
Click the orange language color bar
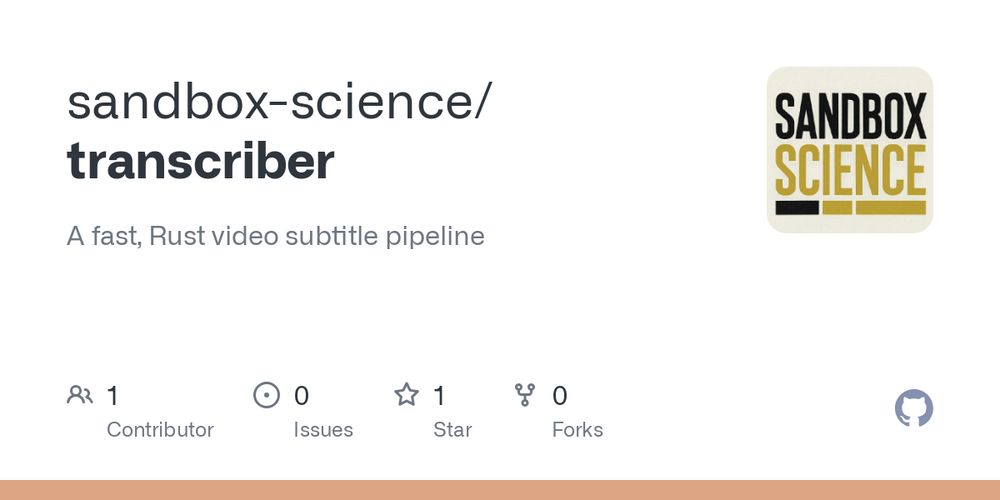pyautogui.click(x=500, y=490)
